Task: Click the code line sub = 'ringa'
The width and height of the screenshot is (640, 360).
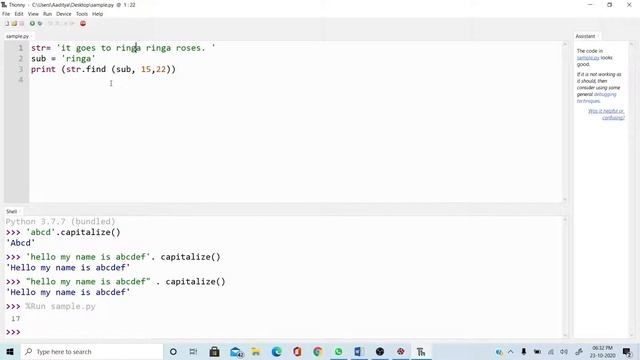Action: [x=63, y=58]
